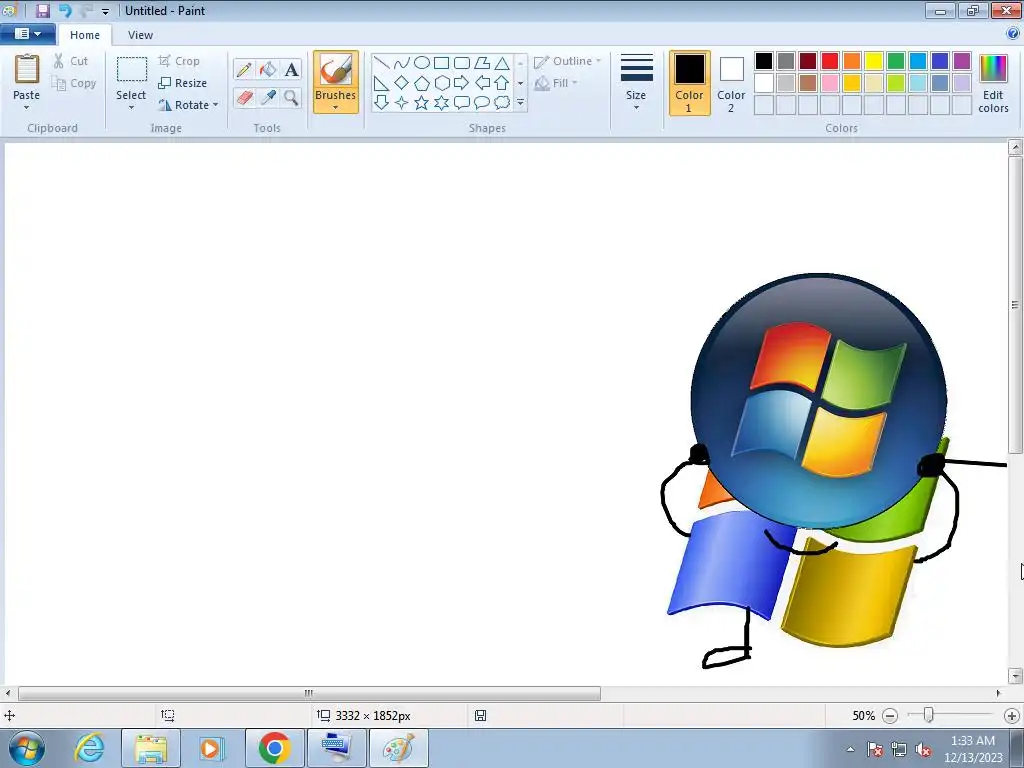Switch to the View ribbon tab

click(x=140, y=35)
